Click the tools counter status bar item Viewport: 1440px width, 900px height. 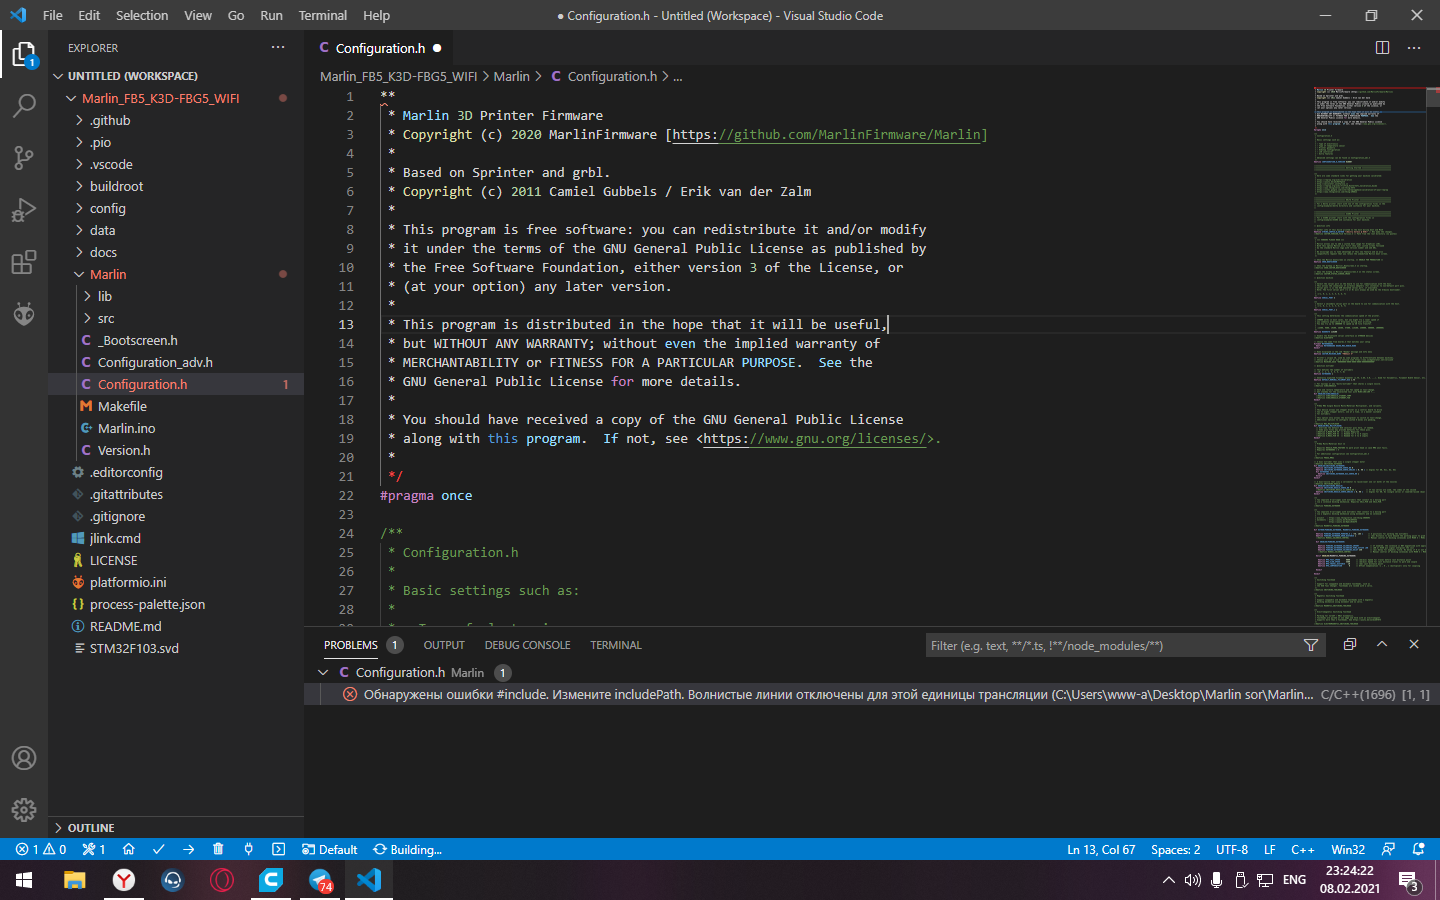pyautogui.click(x=94, y=849)
